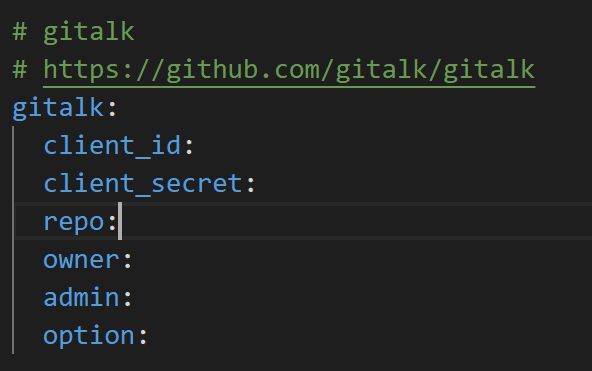Image resolution: width=592 pixels, height=371 pixels.
Task: Click the text cursor after repo colon
Action: 120,221
